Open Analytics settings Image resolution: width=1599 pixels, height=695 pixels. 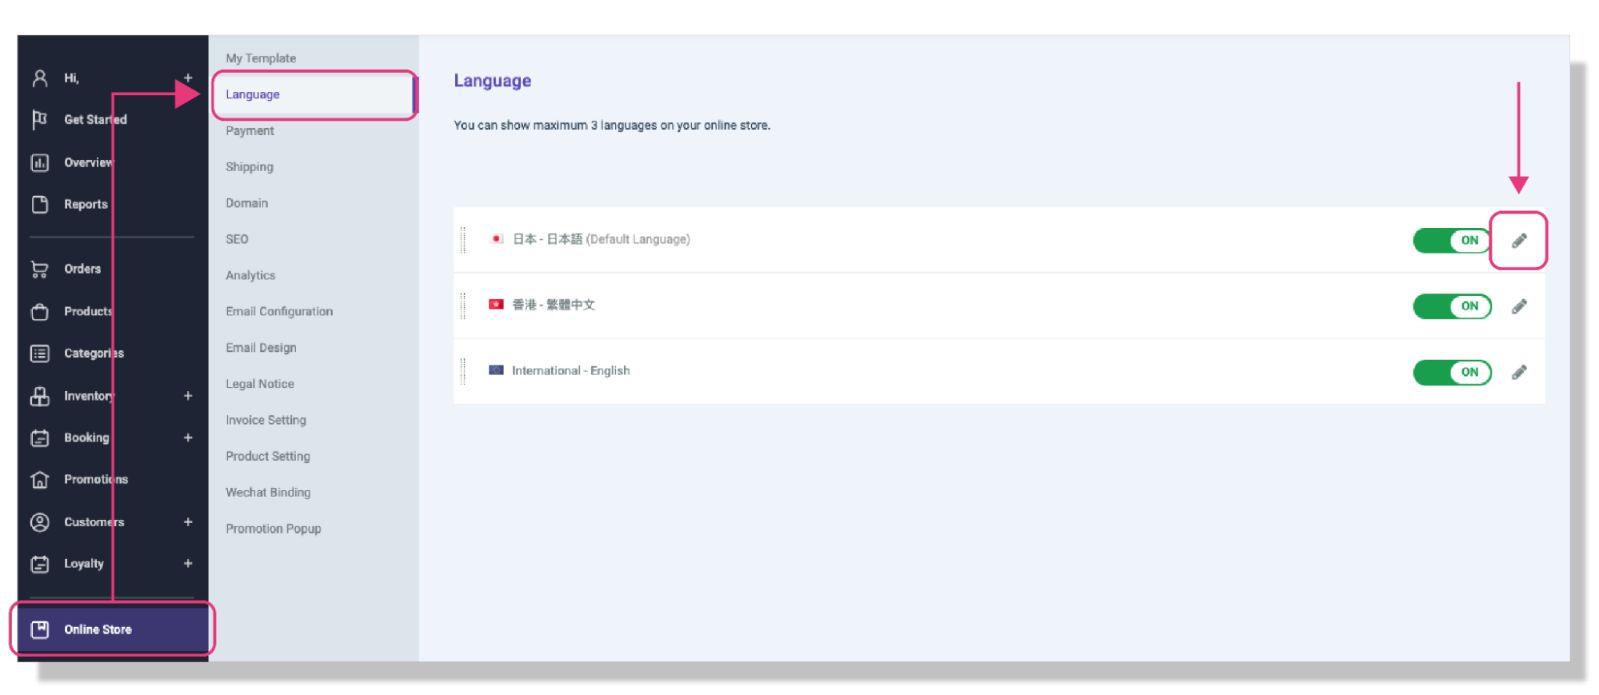point(250,275)
